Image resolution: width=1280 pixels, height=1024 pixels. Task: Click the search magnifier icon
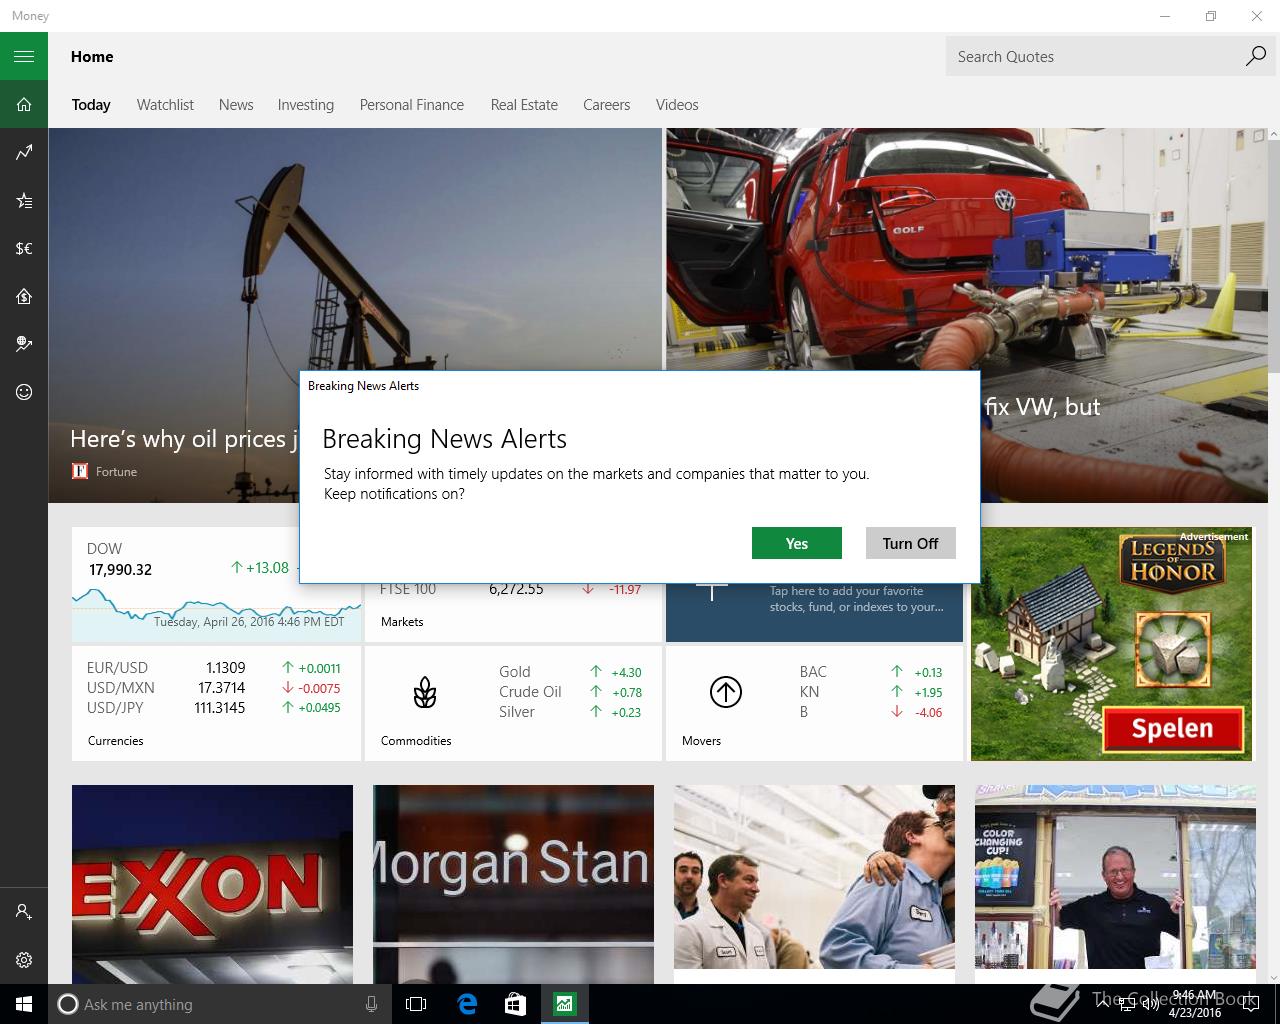click(1256, 56)
